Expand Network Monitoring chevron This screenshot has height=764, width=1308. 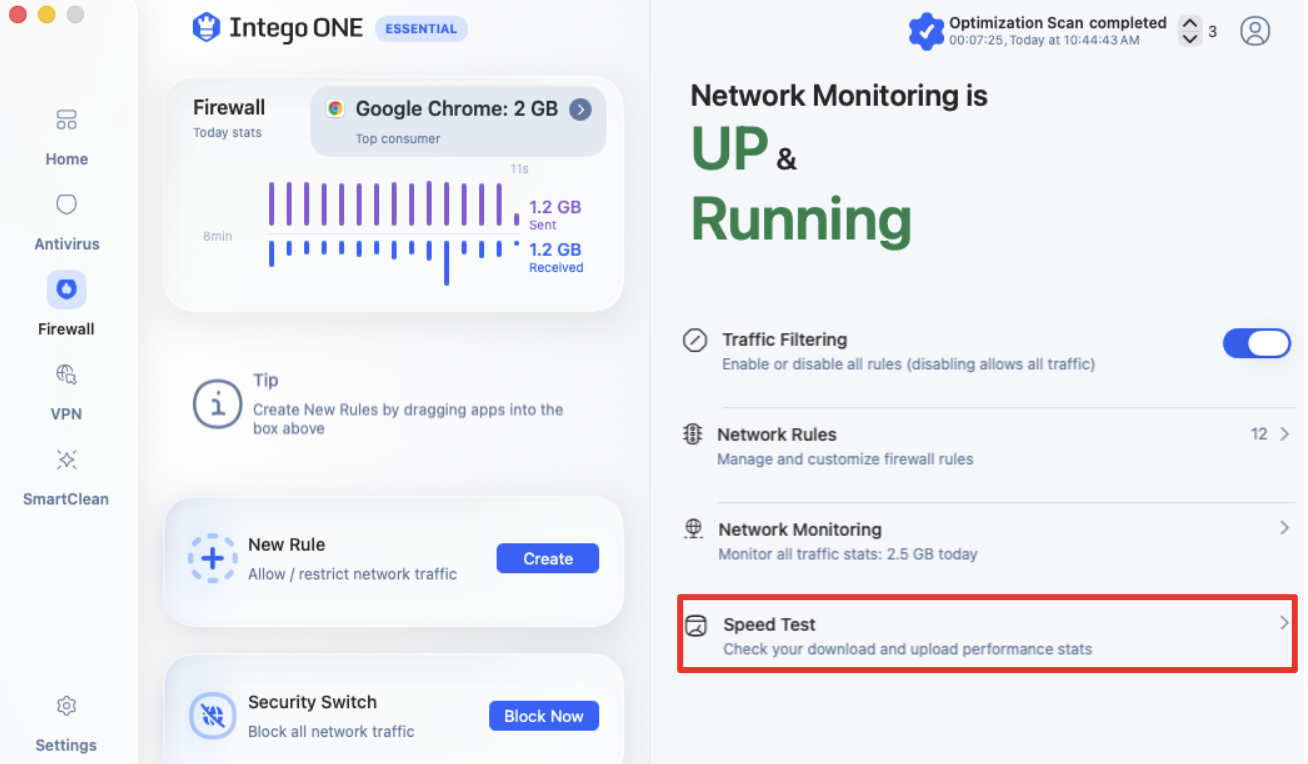tap(1285, 528)
